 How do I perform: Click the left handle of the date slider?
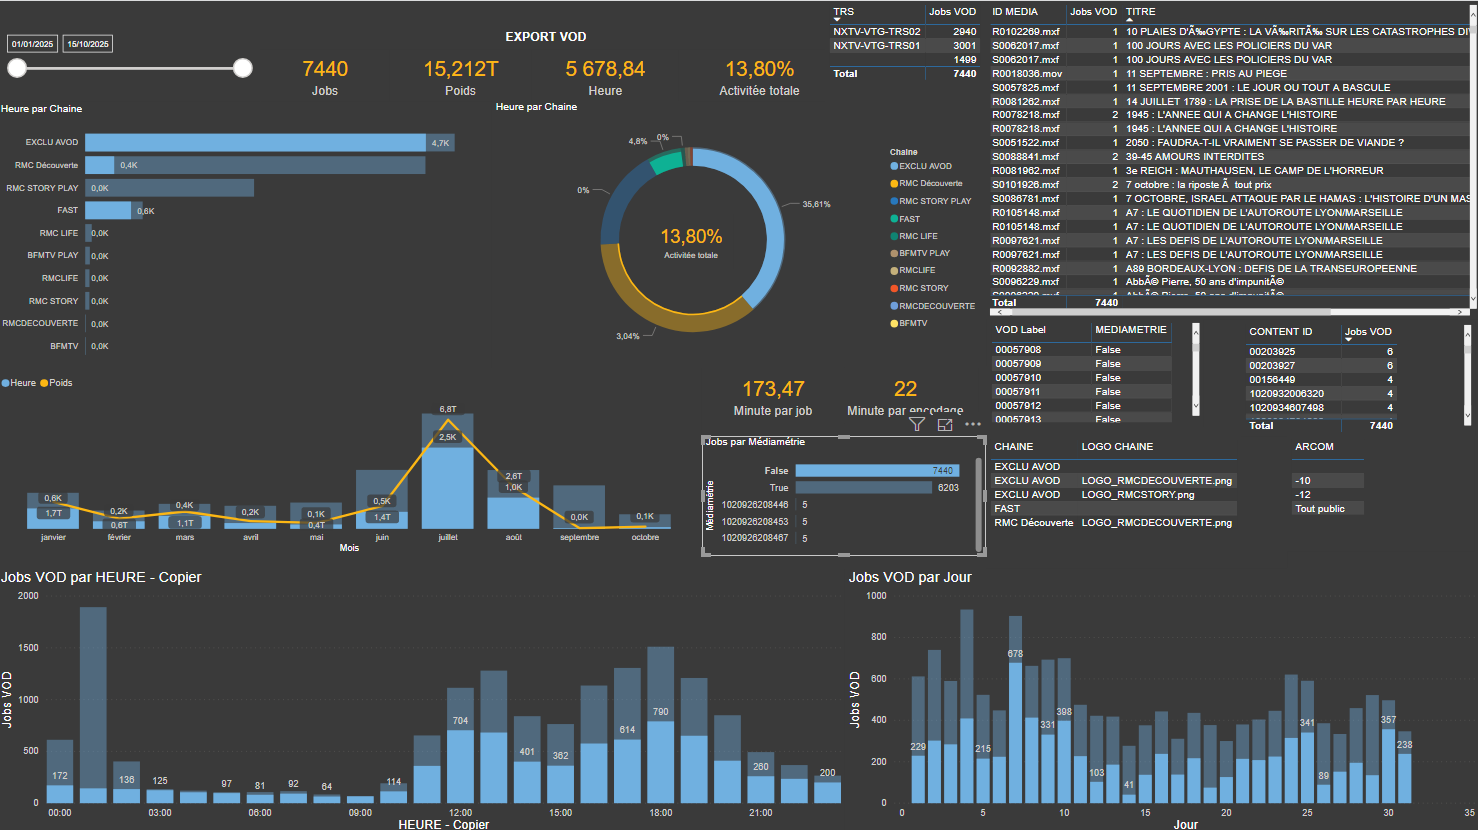click(x=17, y=68)
